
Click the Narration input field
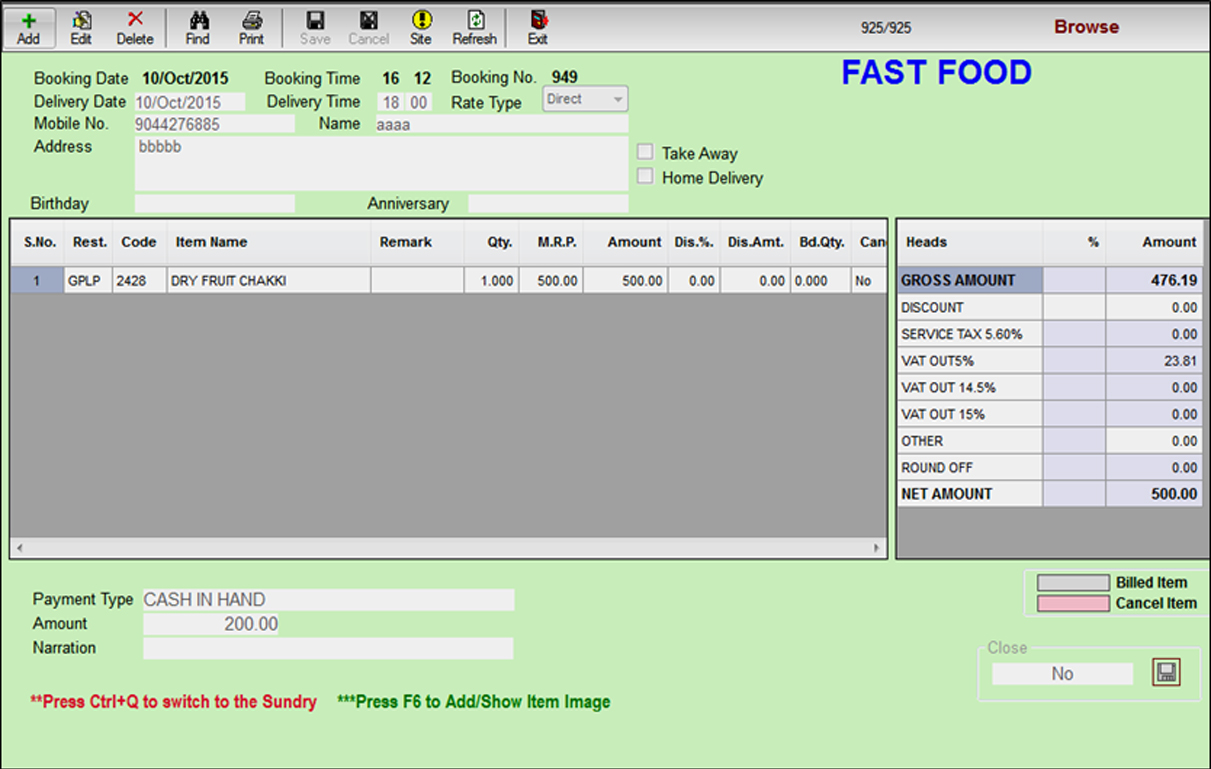(x=328, y=649)
